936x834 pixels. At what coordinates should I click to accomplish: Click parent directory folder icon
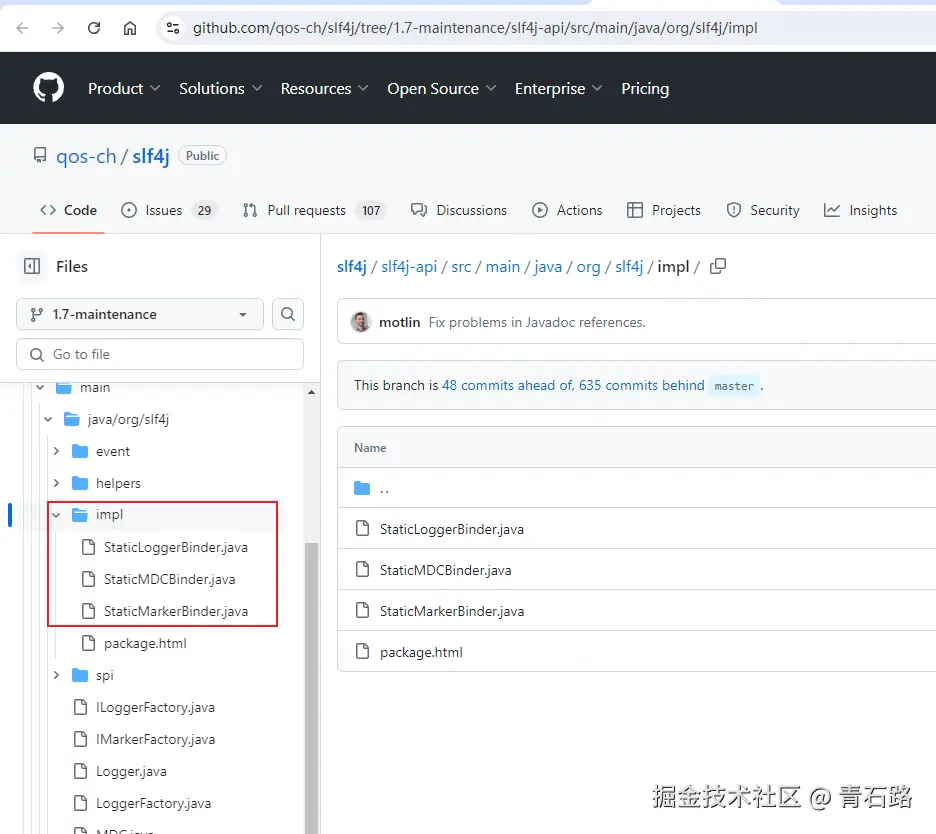(x=362, y=488)
